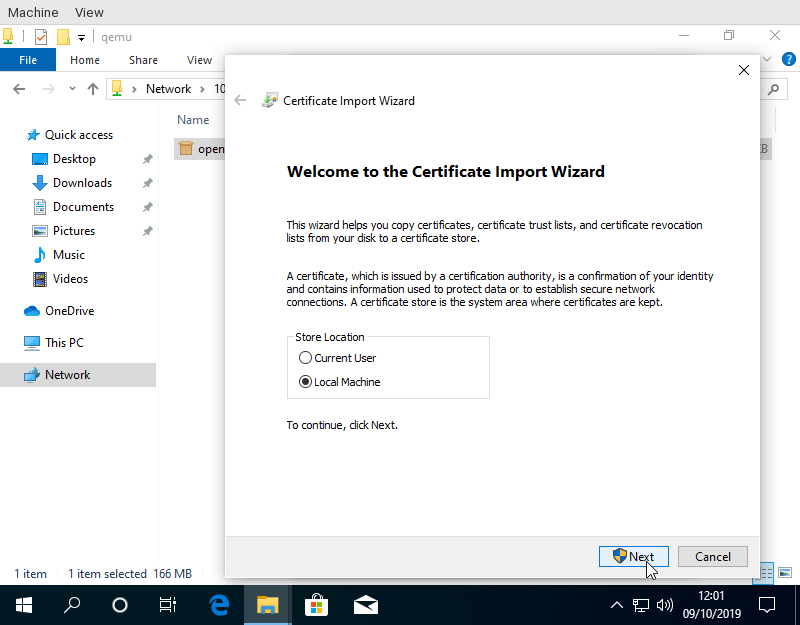Click the Cortana circle icon
Viewport: 800px width, 625px height.
pyautogui.click(x=120, y=605)
